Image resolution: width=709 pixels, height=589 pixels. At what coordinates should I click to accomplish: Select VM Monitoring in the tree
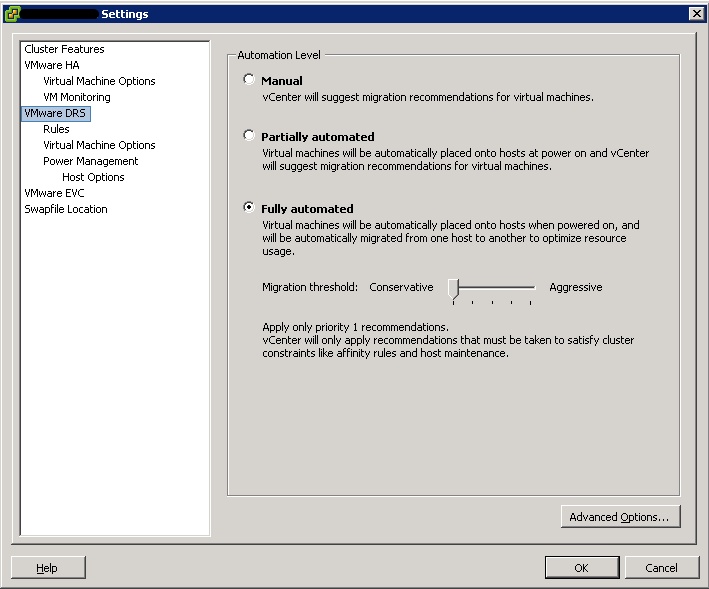tap(76, 97)
